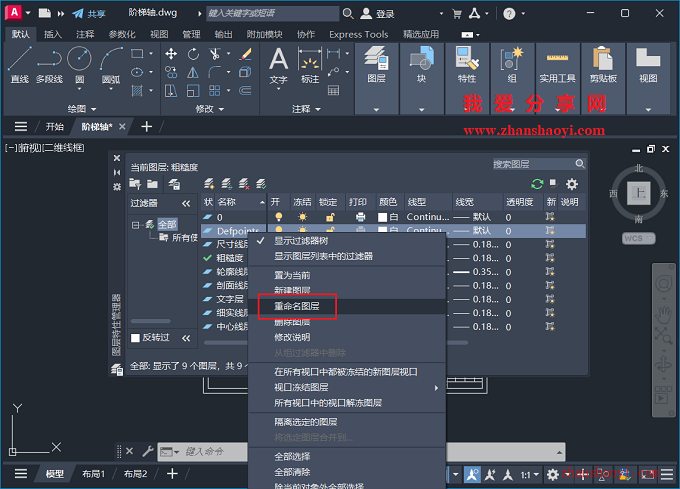
Task: Choose 重命名图层 from the context menu
Action: point(297,306)
